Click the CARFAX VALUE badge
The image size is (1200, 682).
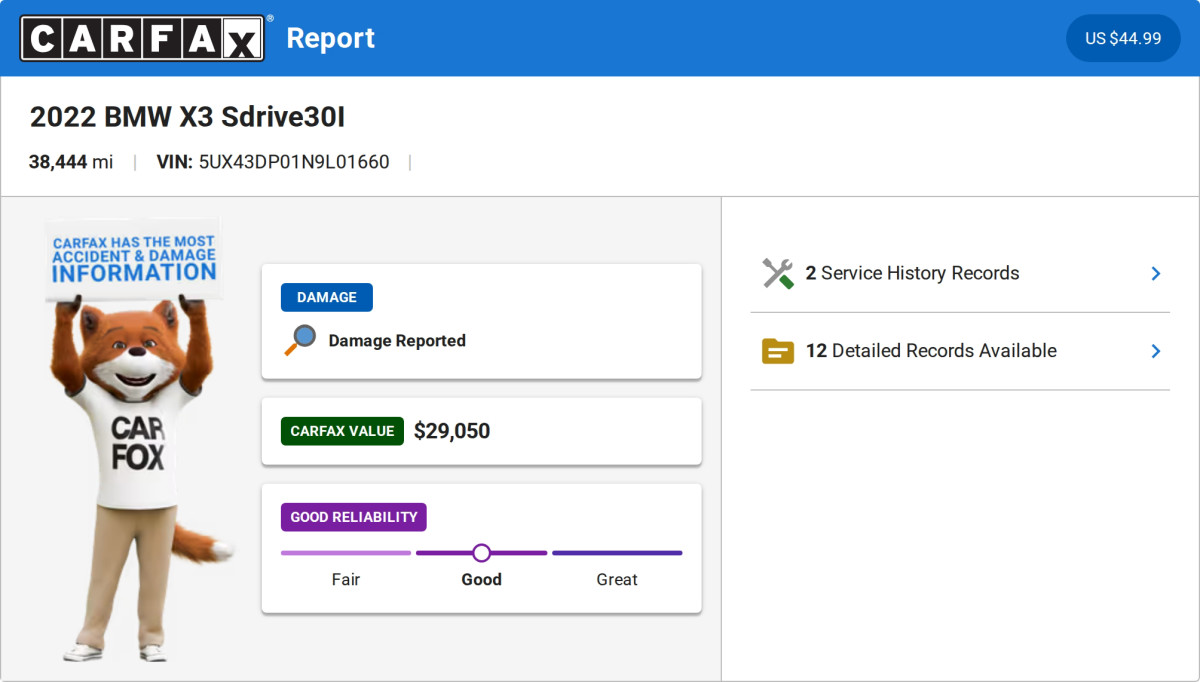342,431
